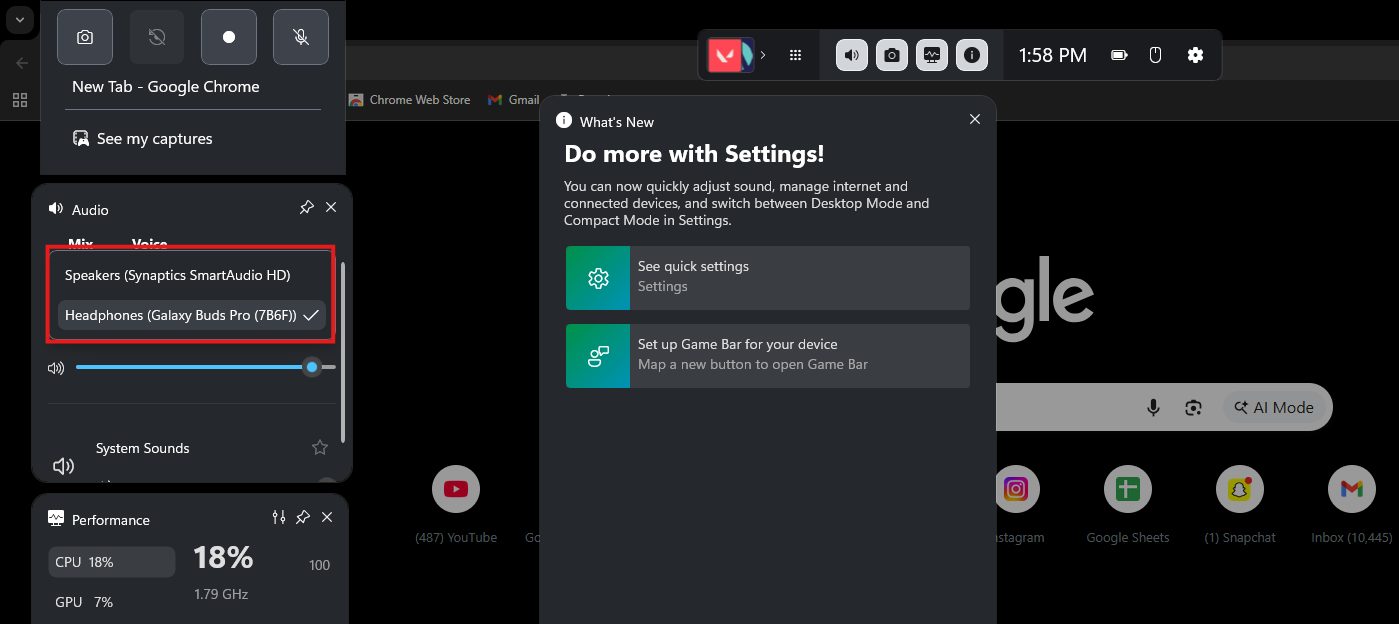
Task: Open Game Bar settings gear
Action: (x=1195, y=56)
